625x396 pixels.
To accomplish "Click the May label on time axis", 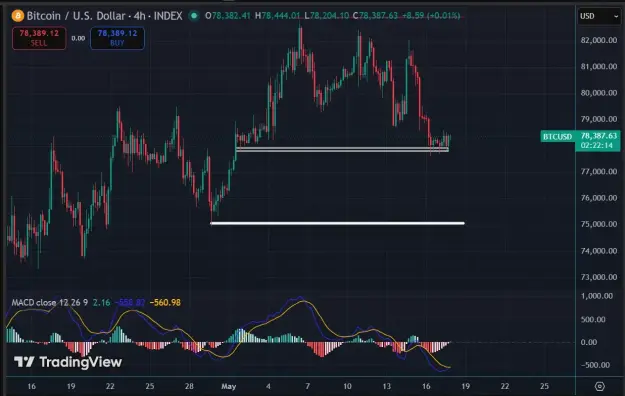I will (x=229, y=386).
